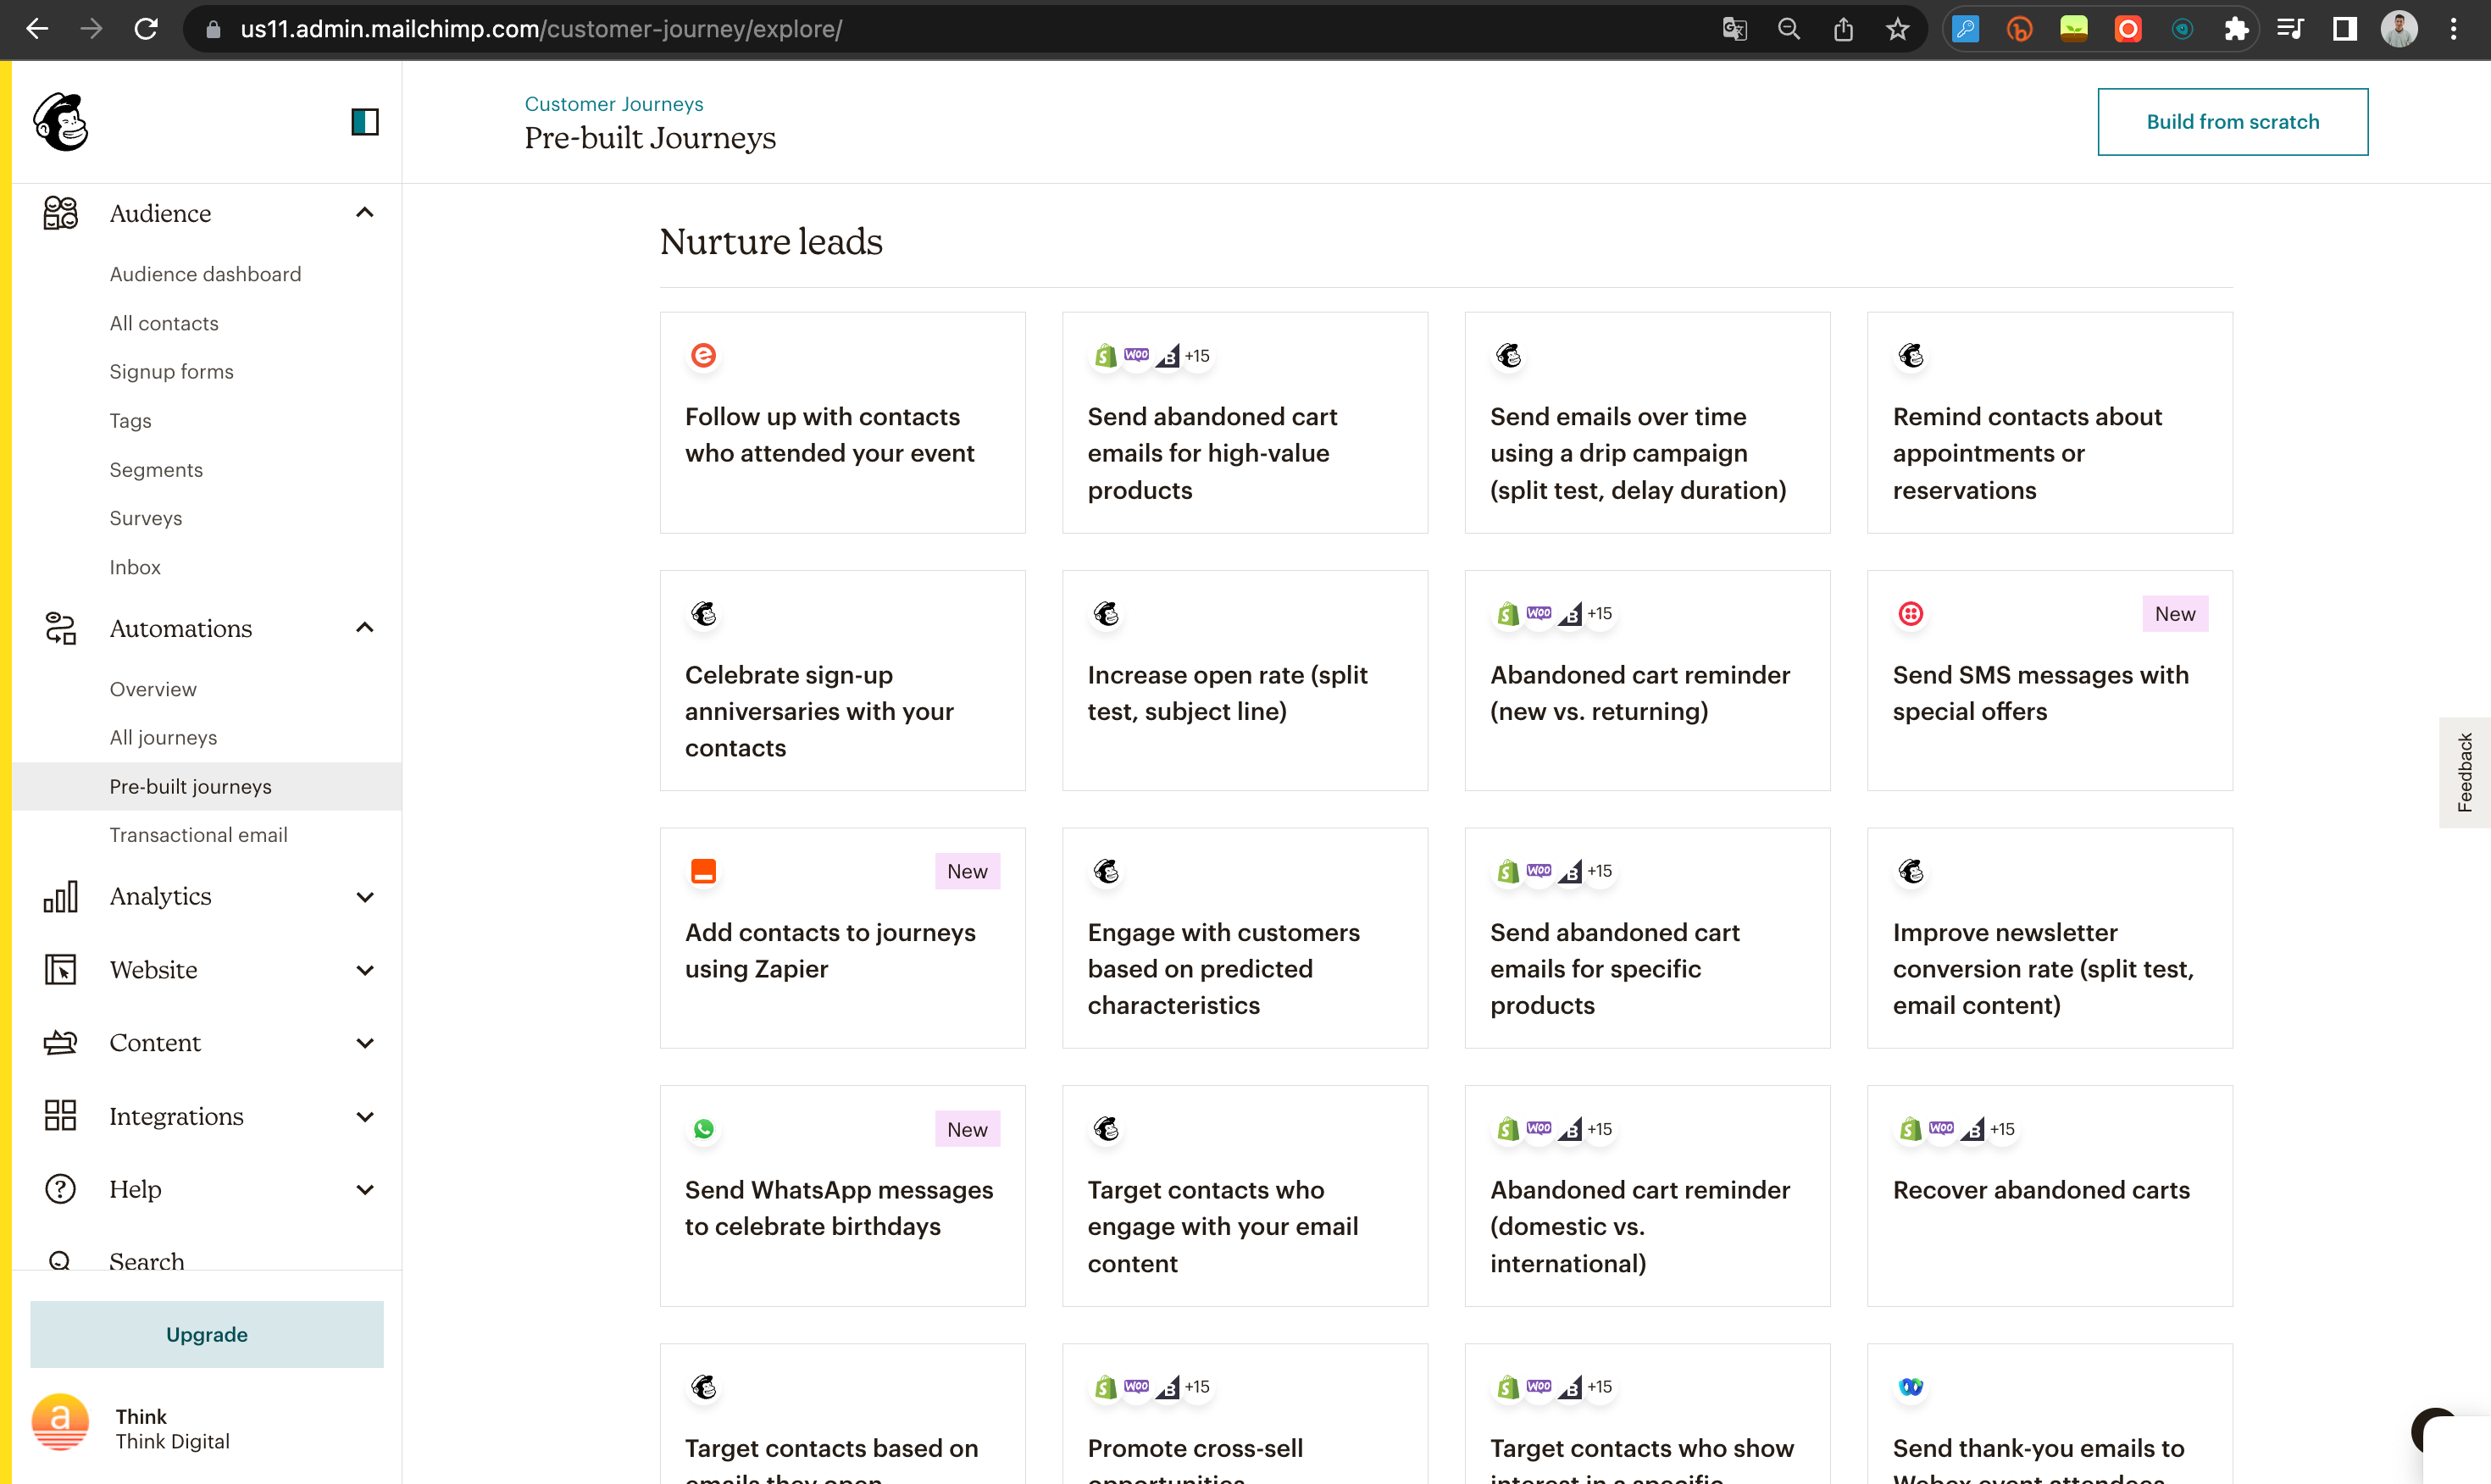Select Transactional email menu item
The width and height of the screenshot is (2491, 1484).
pos(198,835)
